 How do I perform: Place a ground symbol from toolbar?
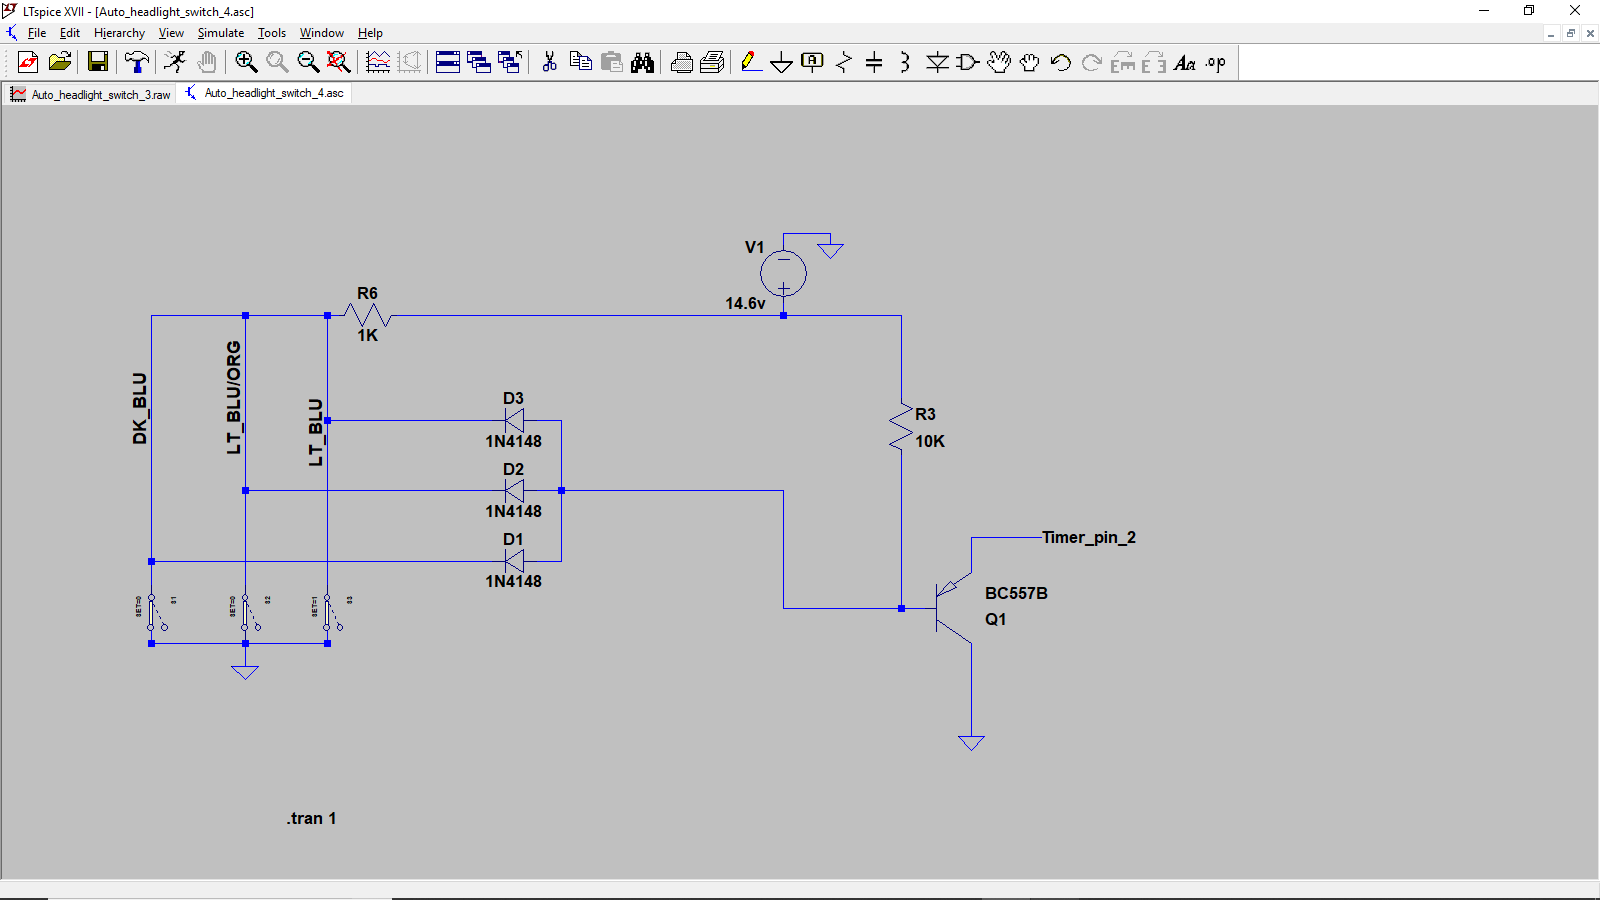tap(781, 62)
